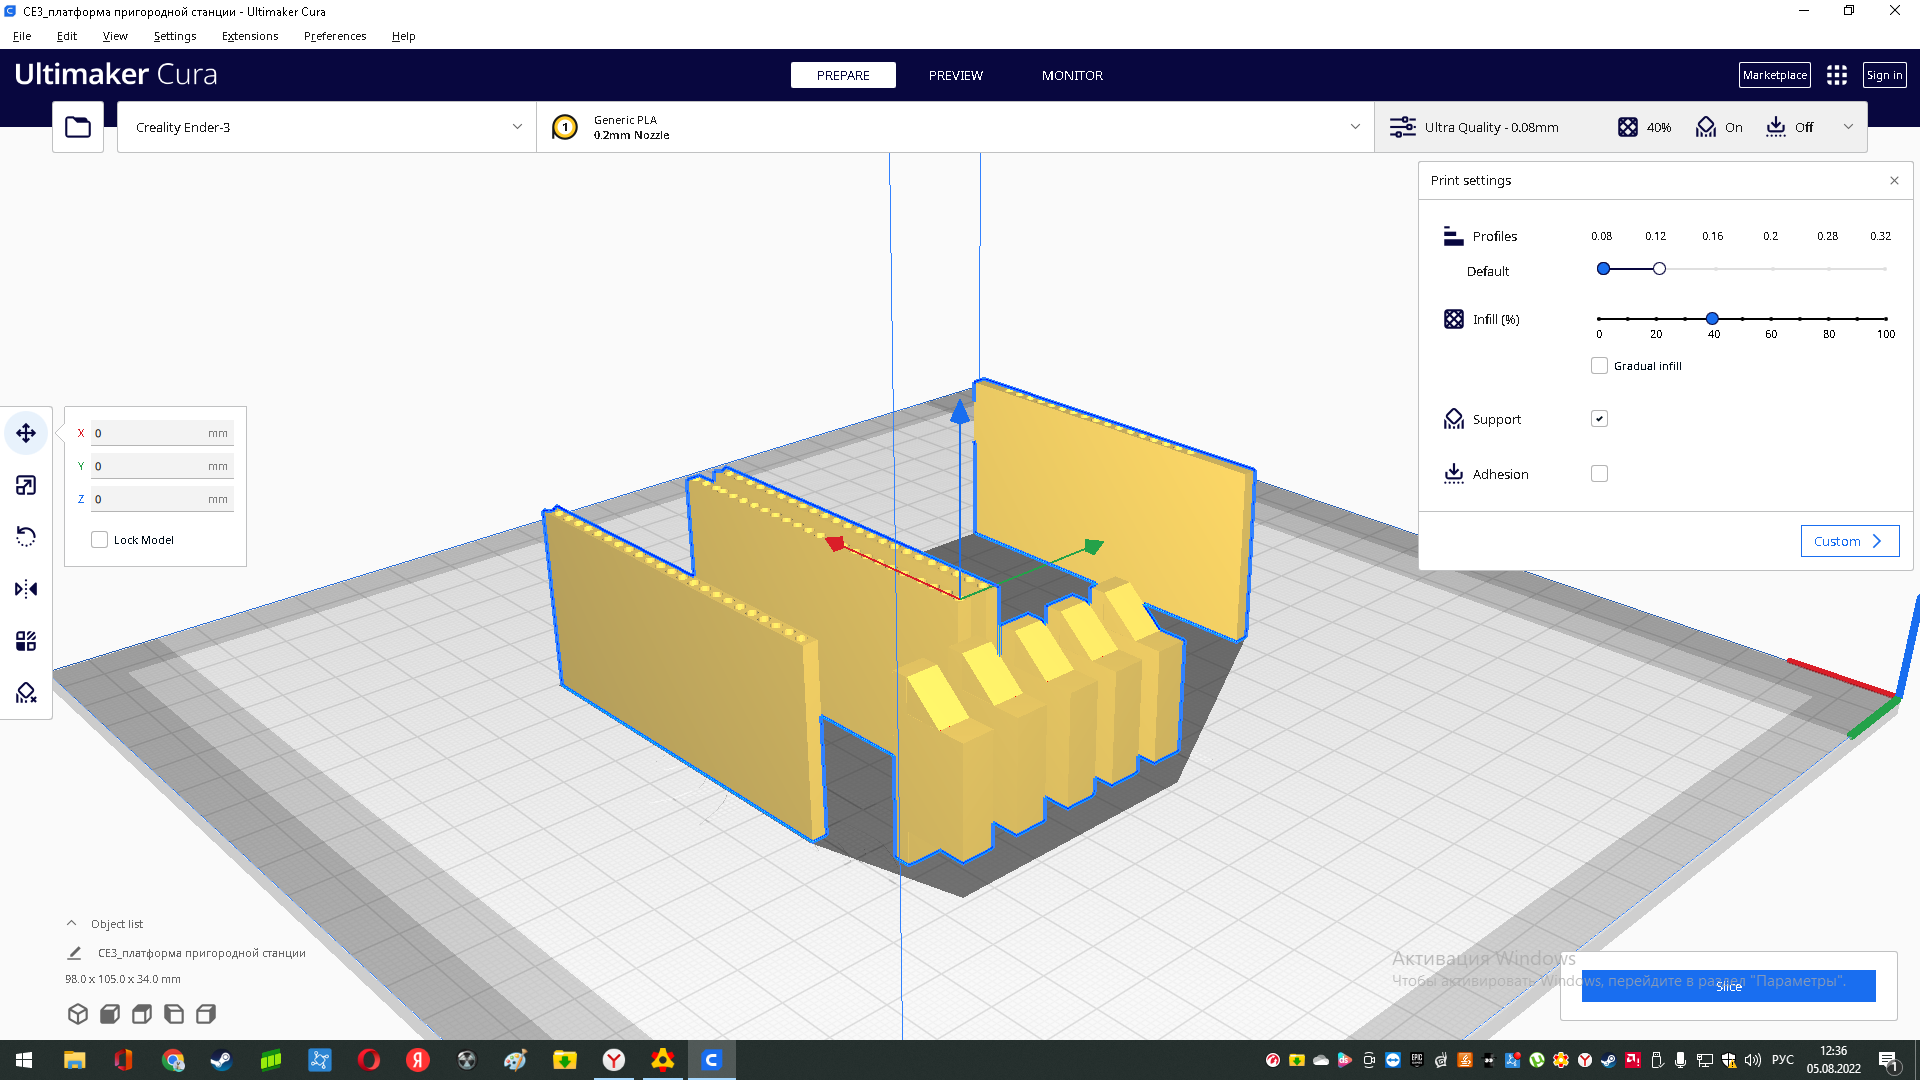Select the Rotate tool icon
The width and height of the screenshot is (1920, 1080).
point(26,537)
